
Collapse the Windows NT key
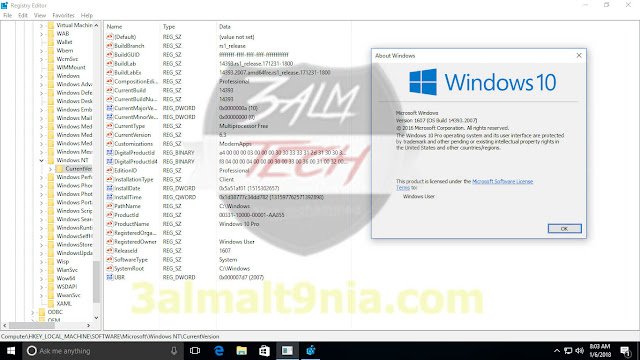(x=41, y=160)
